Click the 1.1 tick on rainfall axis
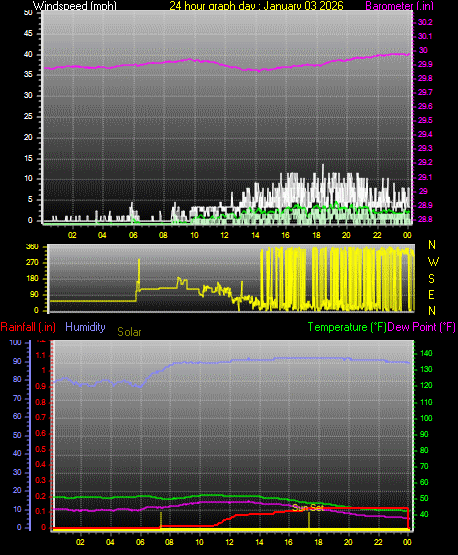 [x=41, y=355]
